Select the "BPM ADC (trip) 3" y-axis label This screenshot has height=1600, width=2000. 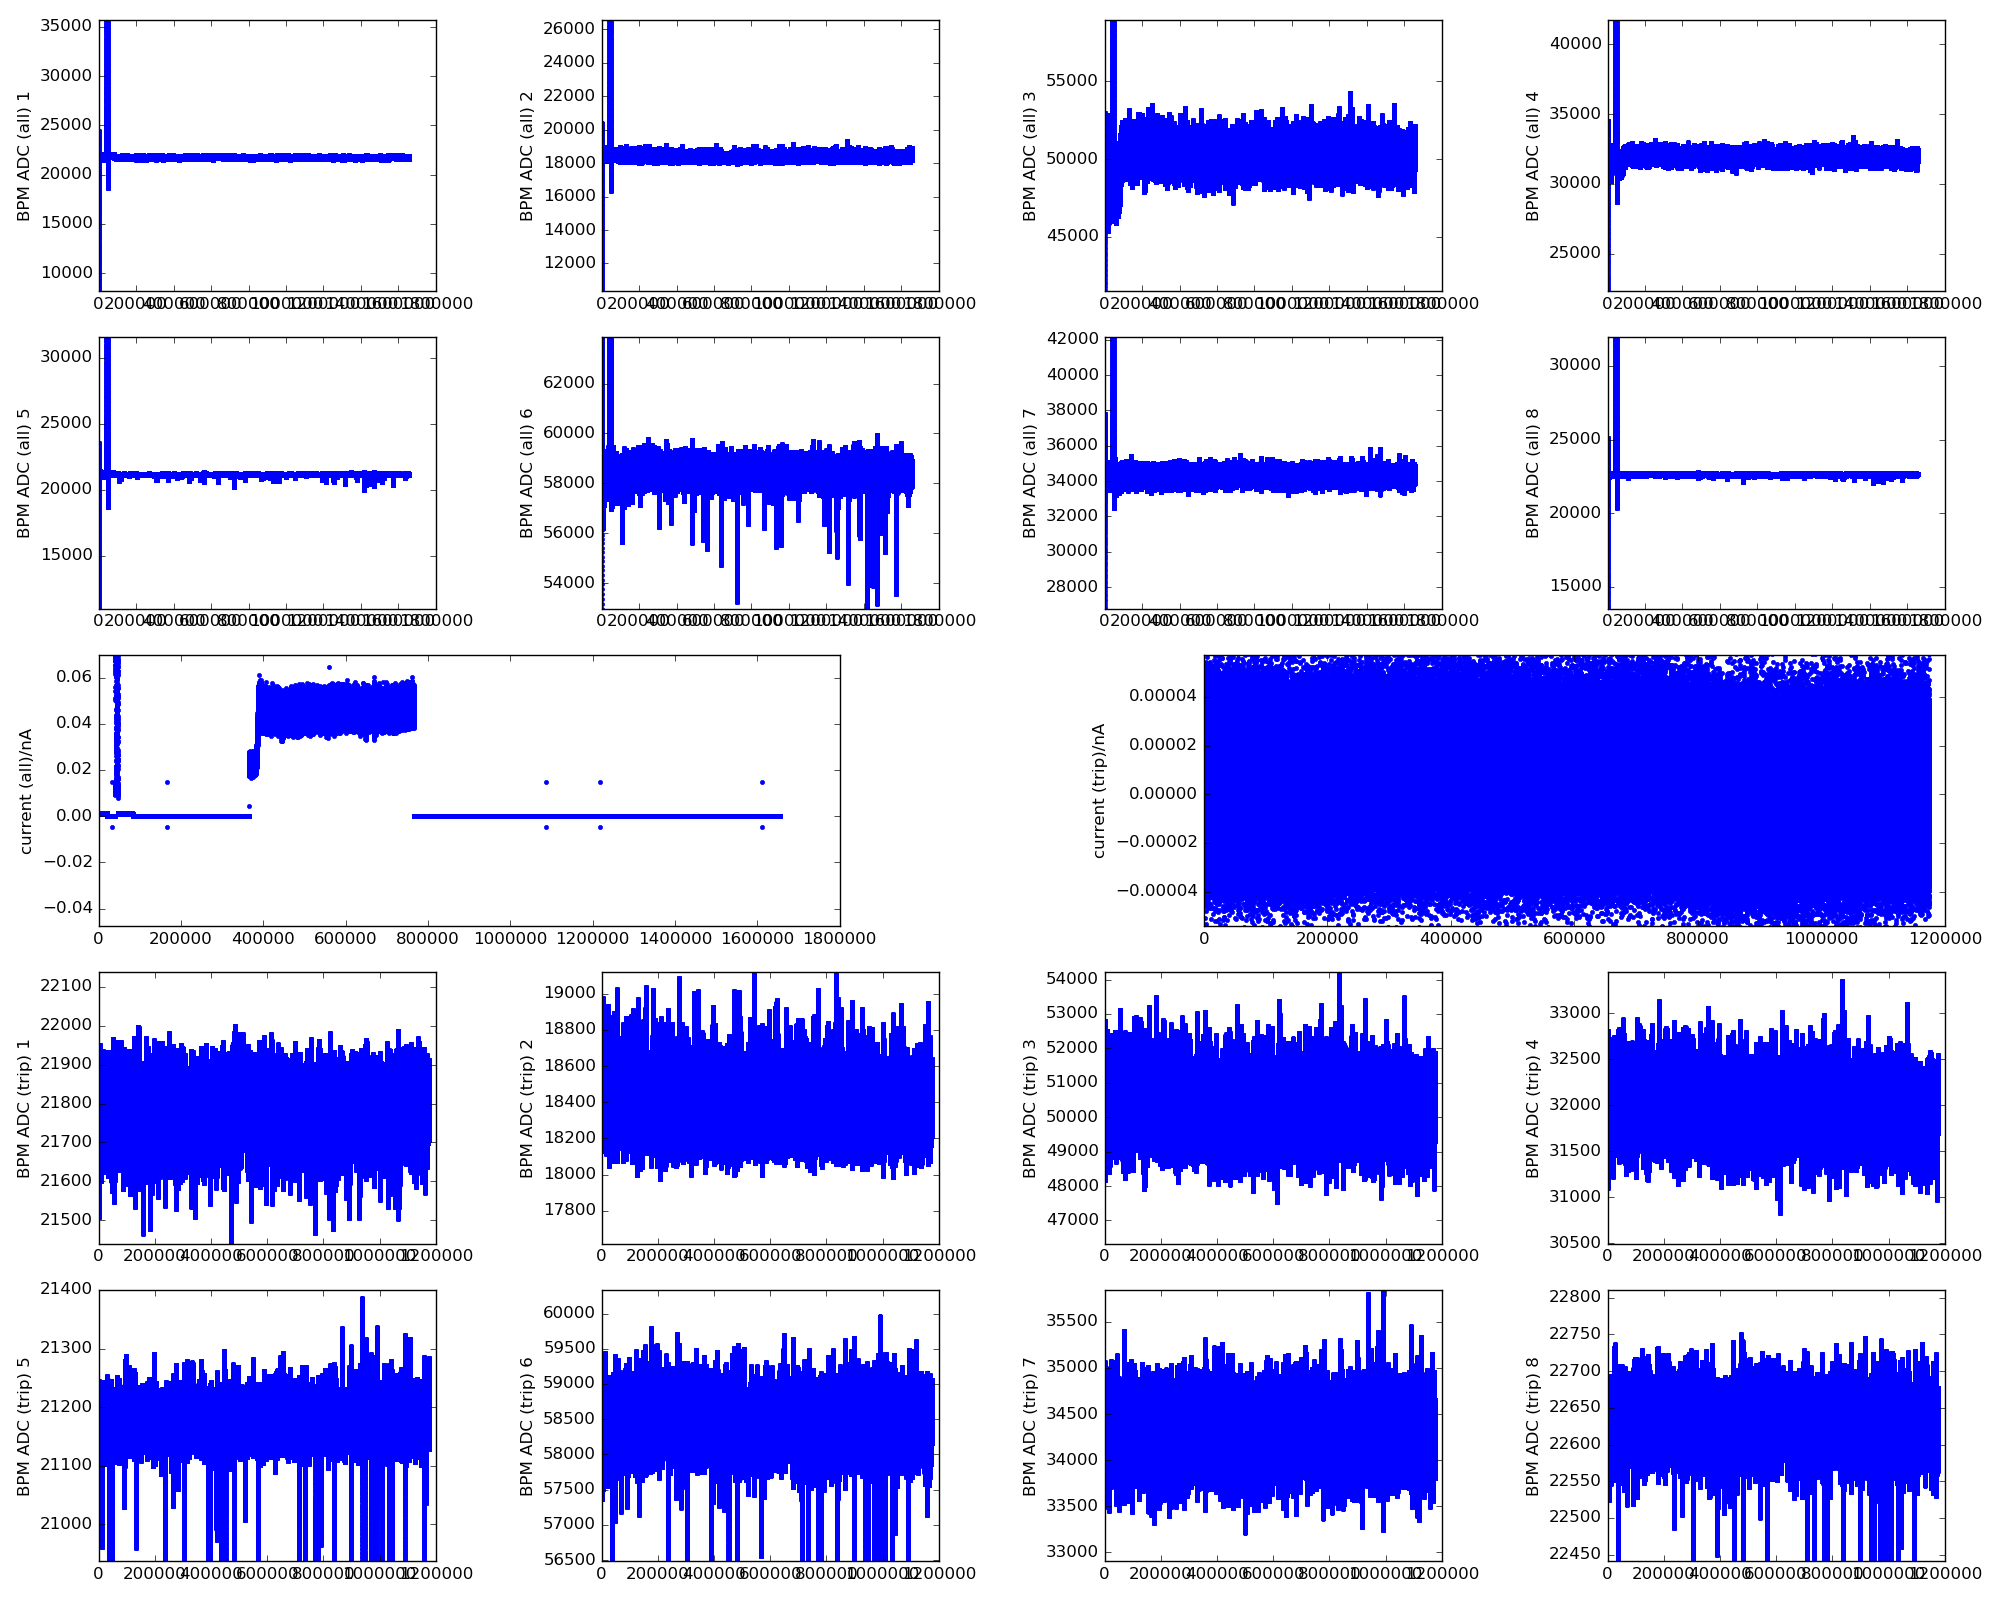coord(1030,1108)
